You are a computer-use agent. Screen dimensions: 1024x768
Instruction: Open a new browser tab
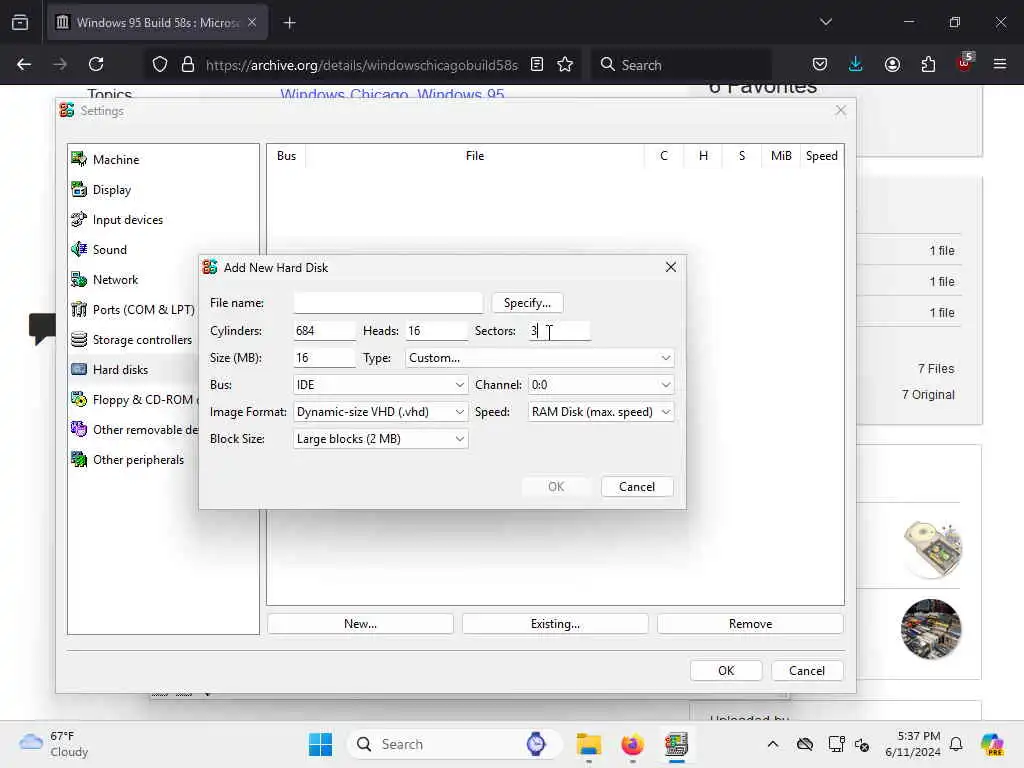click(289, 23)
